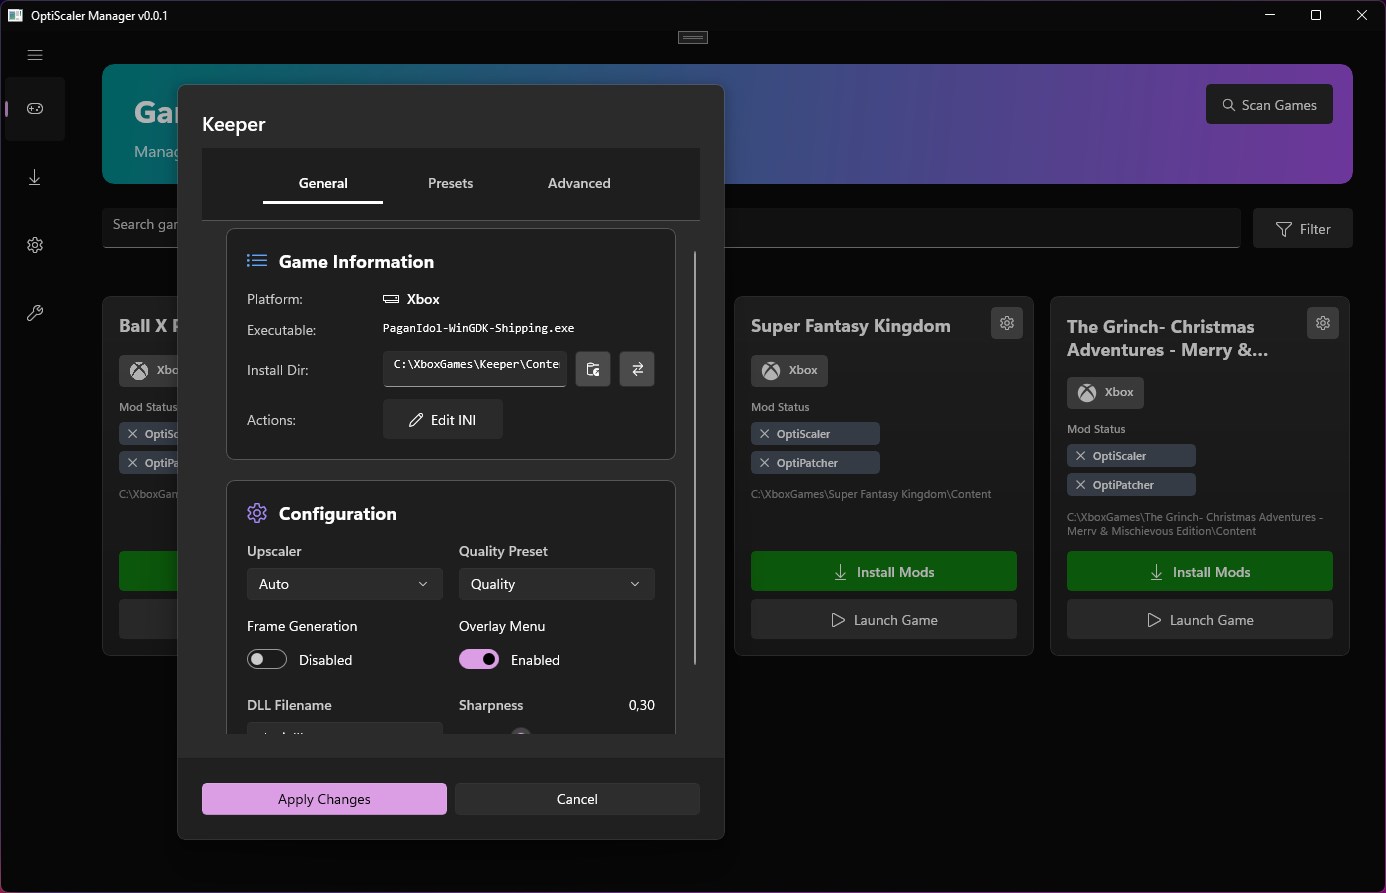Click the Sharpness slider thumb
The image size is (1386, 893).
(520, 733)
